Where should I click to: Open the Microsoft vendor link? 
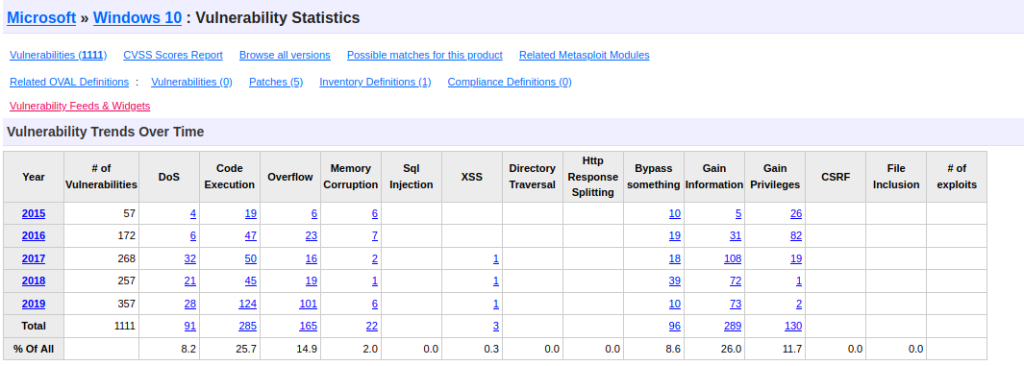tap(41, 18)
